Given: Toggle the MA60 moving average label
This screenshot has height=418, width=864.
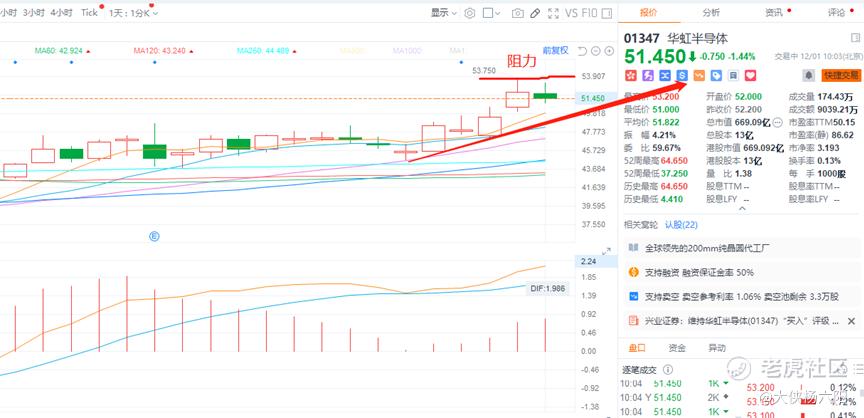Looking at the screenshot, I should coord(58,51).
